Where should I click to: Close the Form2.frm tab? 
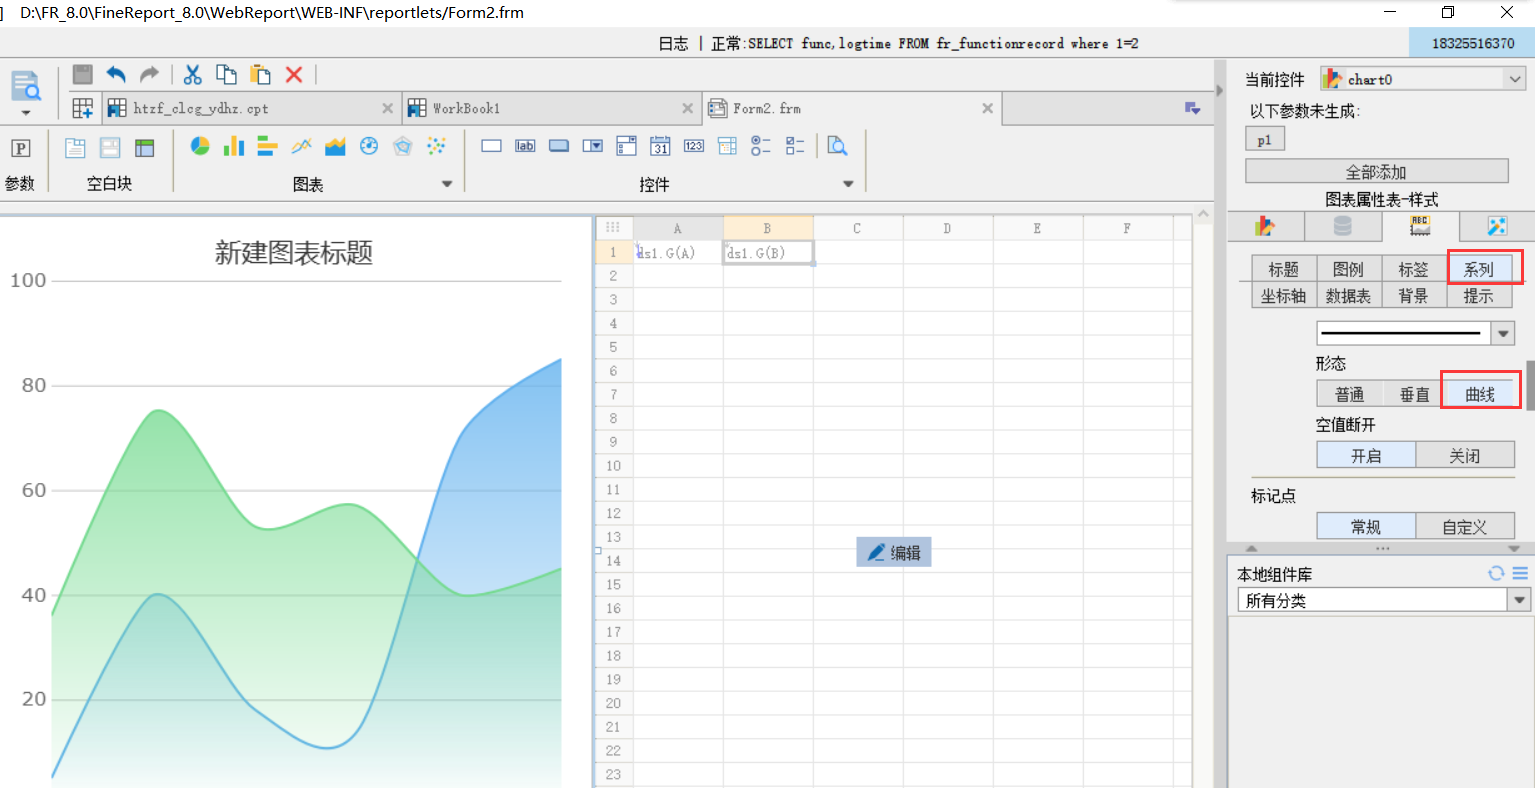coord(988,108)
